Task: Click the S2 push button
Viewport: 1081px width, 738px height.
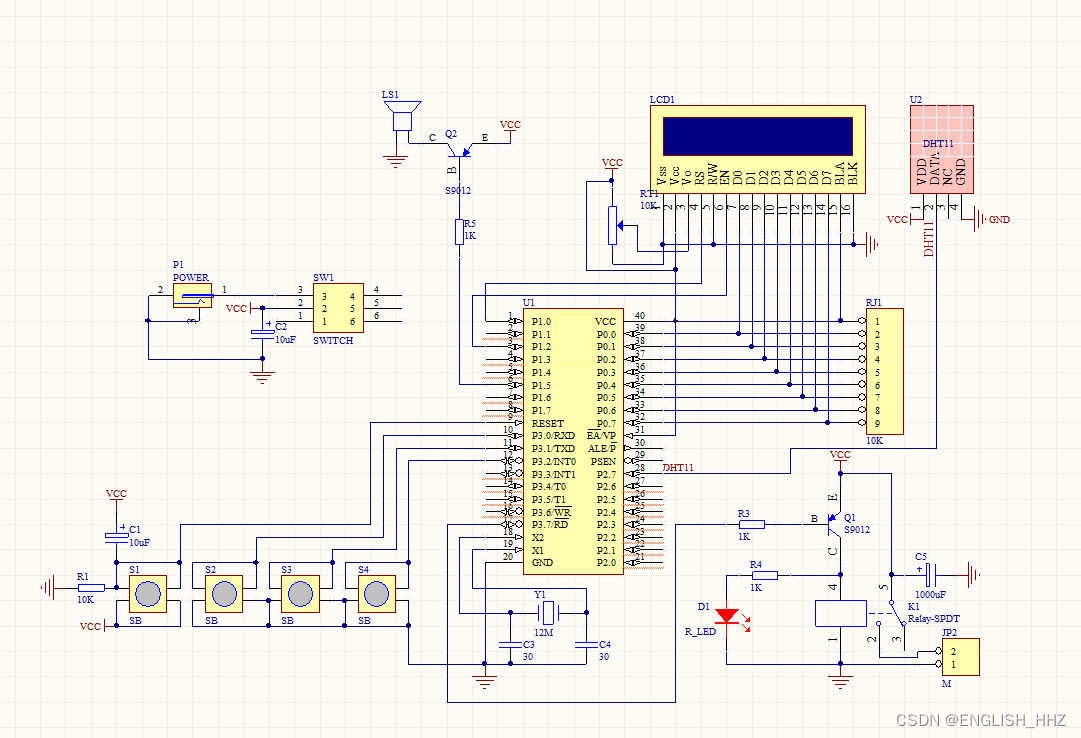Action: pos(224,594)
